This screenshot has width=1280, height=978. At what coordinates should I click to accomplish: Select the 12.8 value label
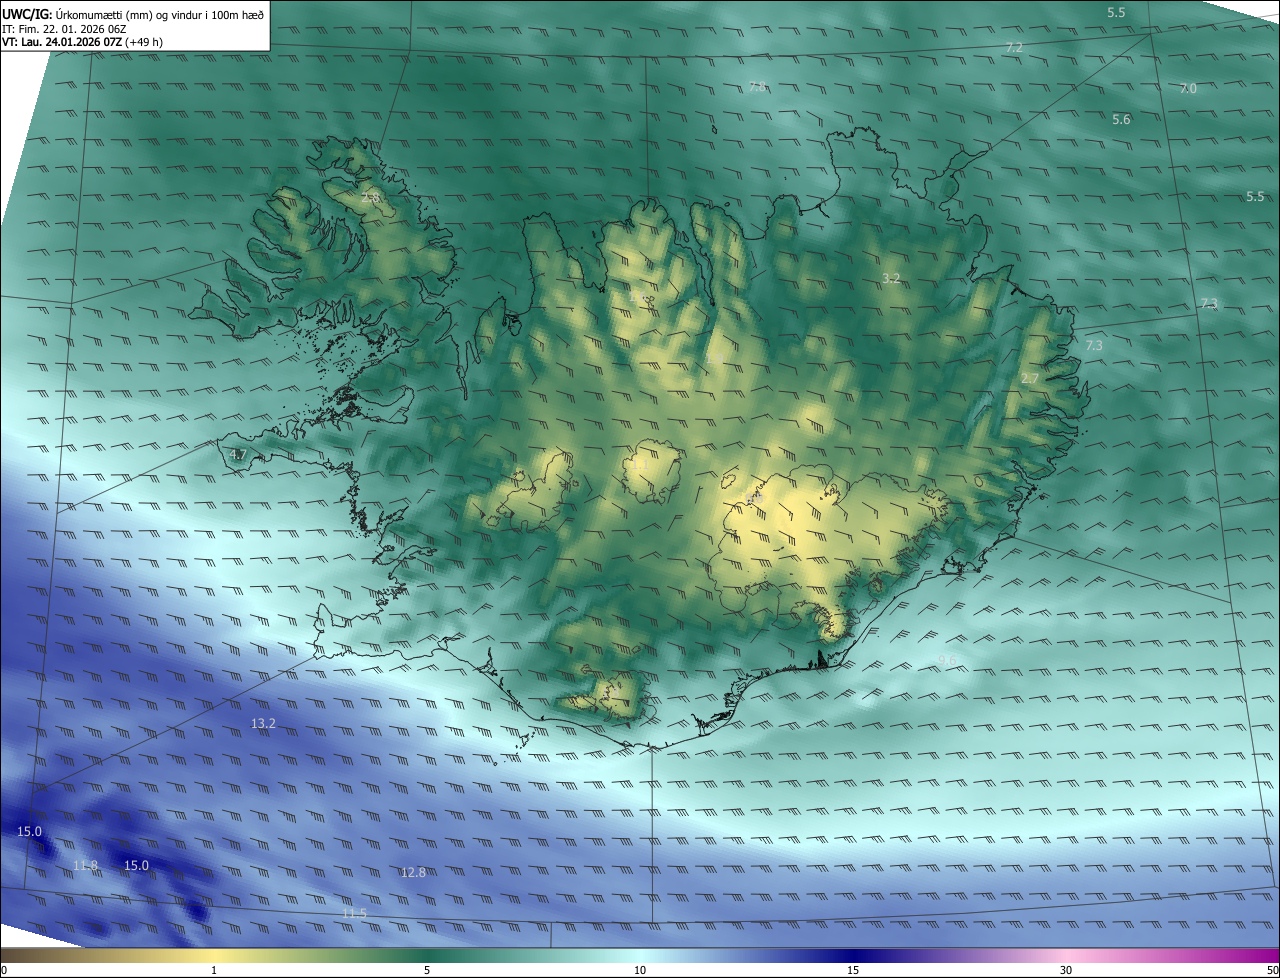pyautogui.click(x=413, y=873)
